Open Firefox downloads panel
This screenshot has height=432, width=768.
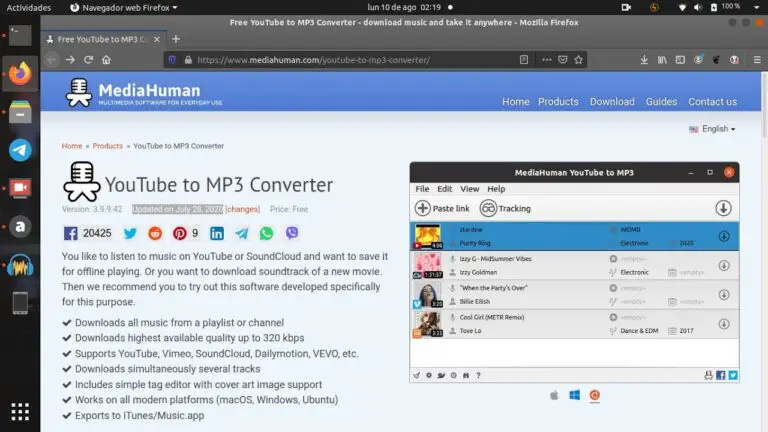(644, 60)
